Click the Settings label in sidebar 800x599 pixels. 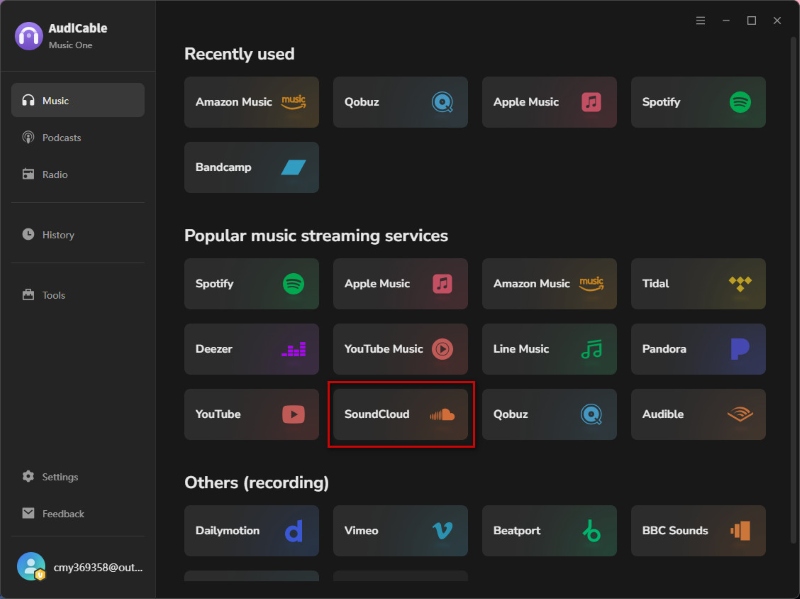pos(60,477)
